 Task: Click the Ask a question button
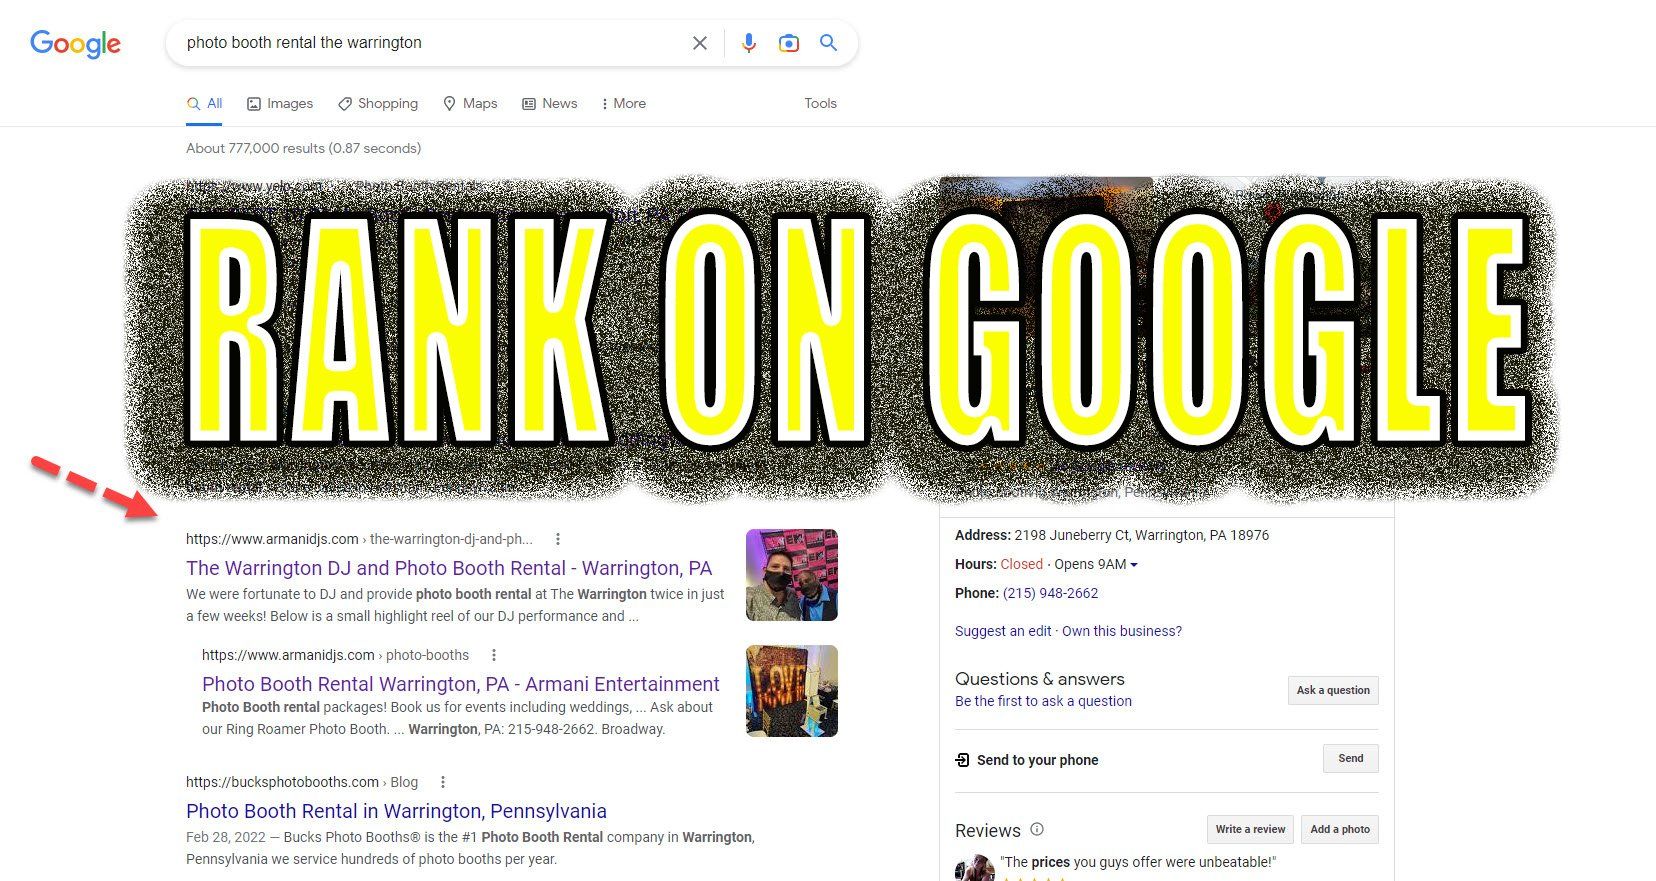click(x=1333, y=690)
